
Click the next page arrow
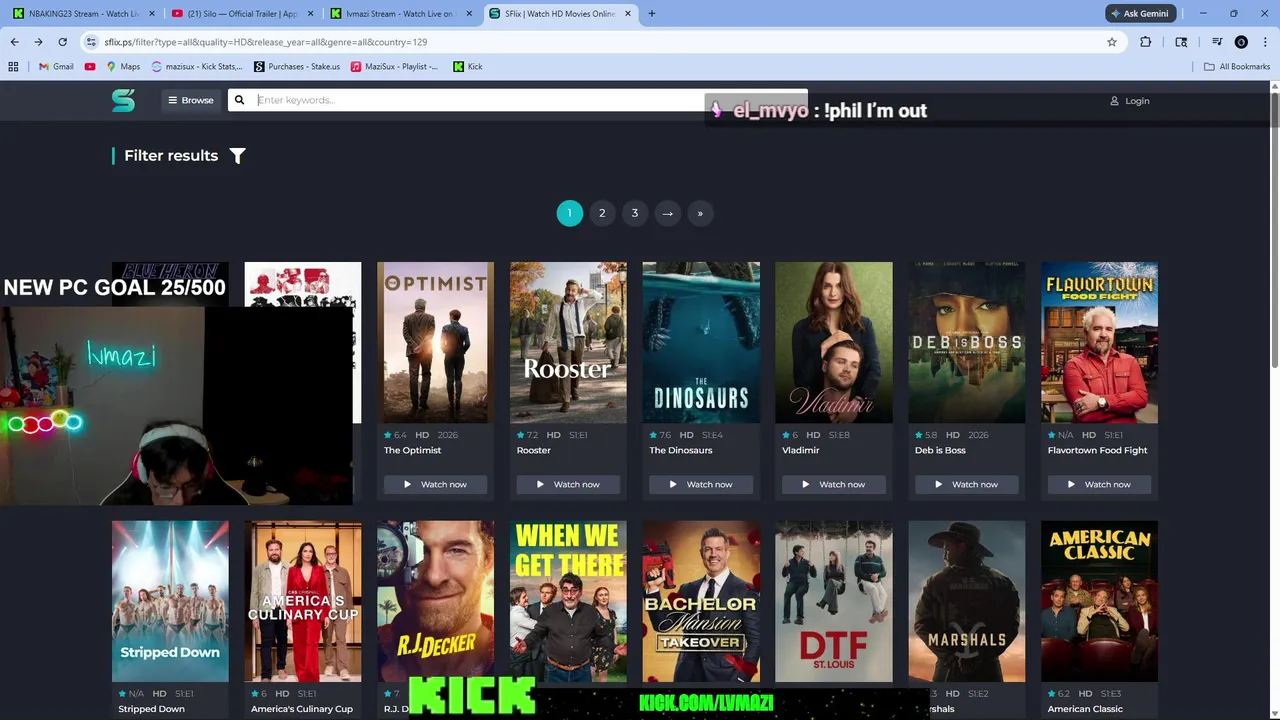tap(667, 213)
